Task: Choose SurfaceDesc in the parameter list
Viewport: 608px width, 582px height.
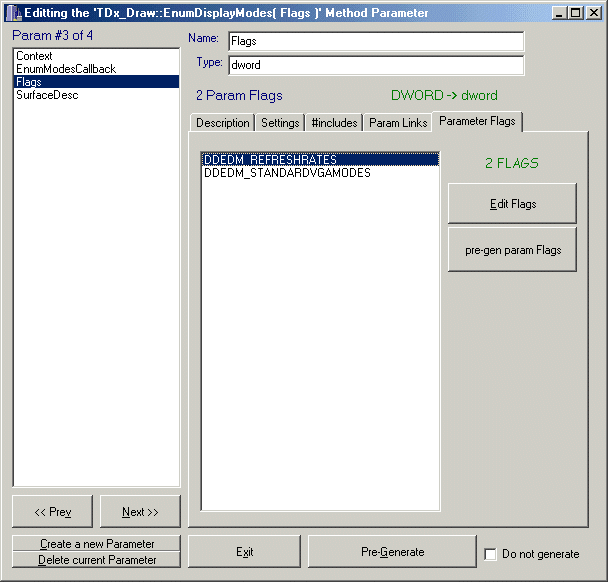Action: click(47, 95)
